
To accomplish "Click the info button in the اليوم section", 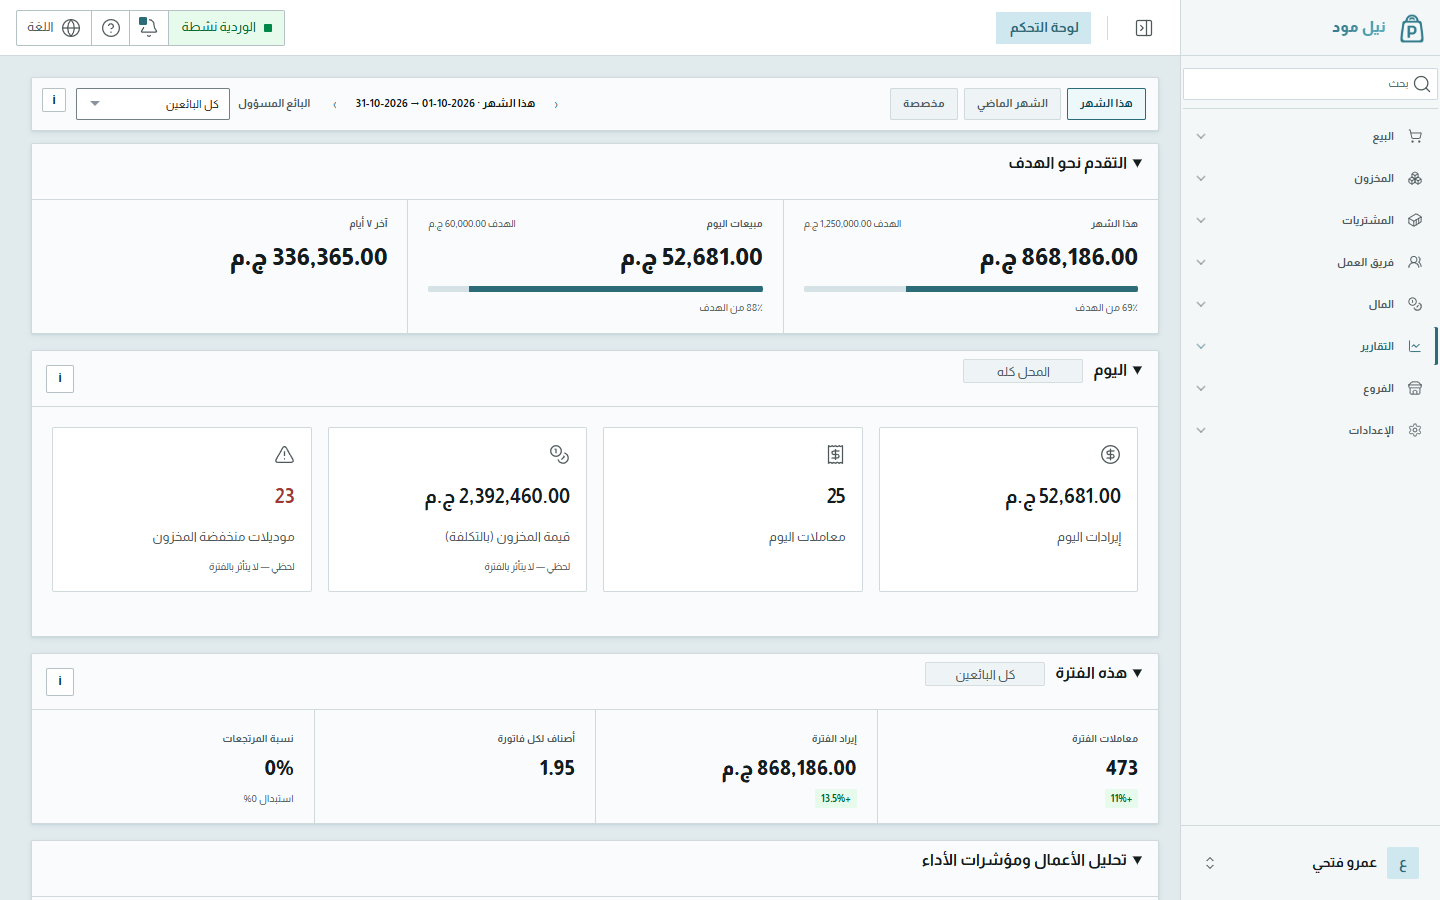I will pos(60,378).
